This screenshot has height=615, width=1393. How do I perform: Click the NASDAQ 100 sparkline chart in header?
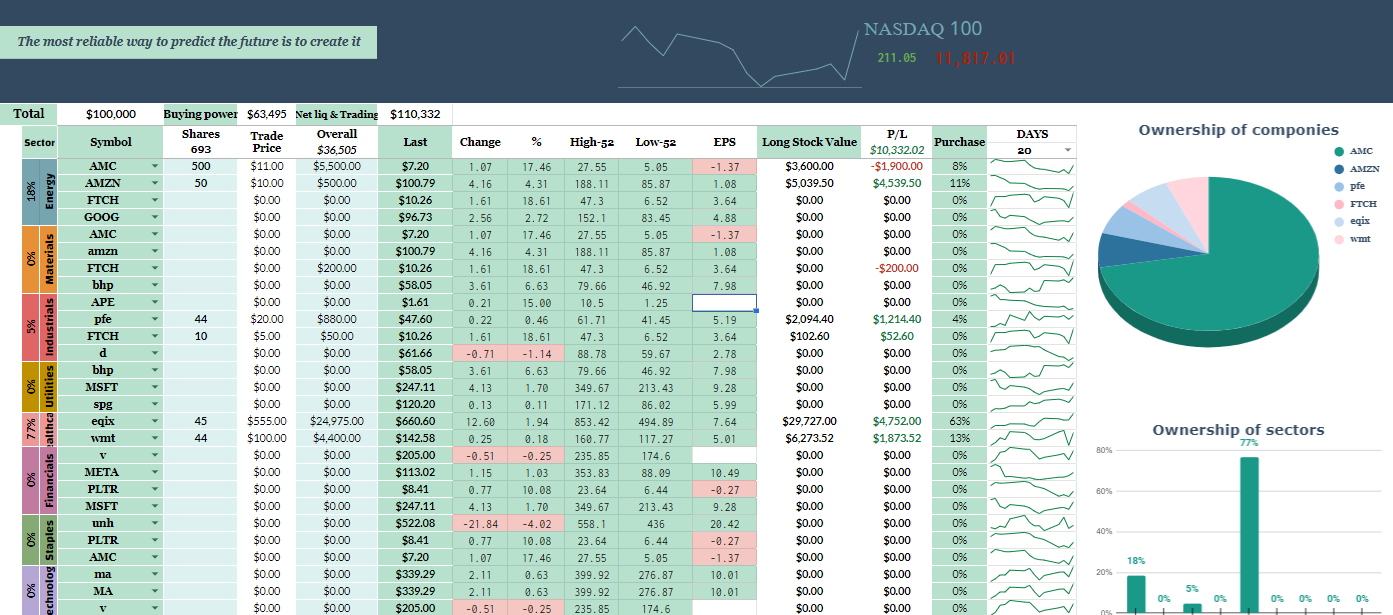740,57
